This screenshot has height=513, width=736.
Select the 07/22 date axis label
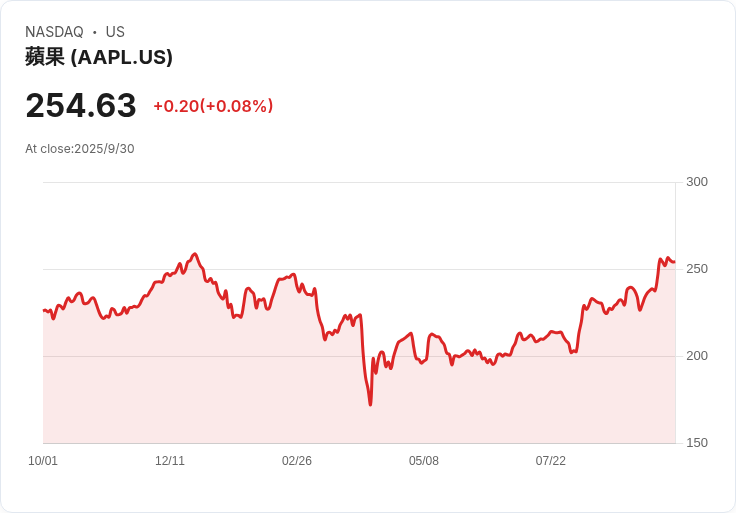(x=551, y=461)
